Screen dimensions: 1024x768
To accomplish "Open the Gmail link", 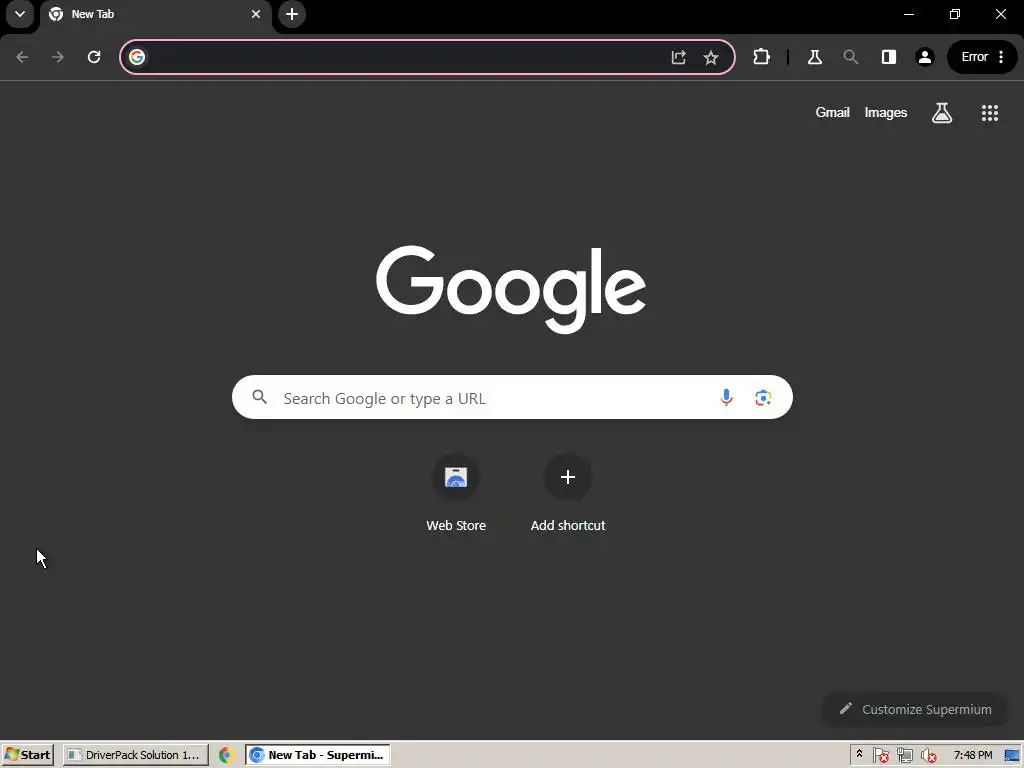I will (x=833, y=112).
